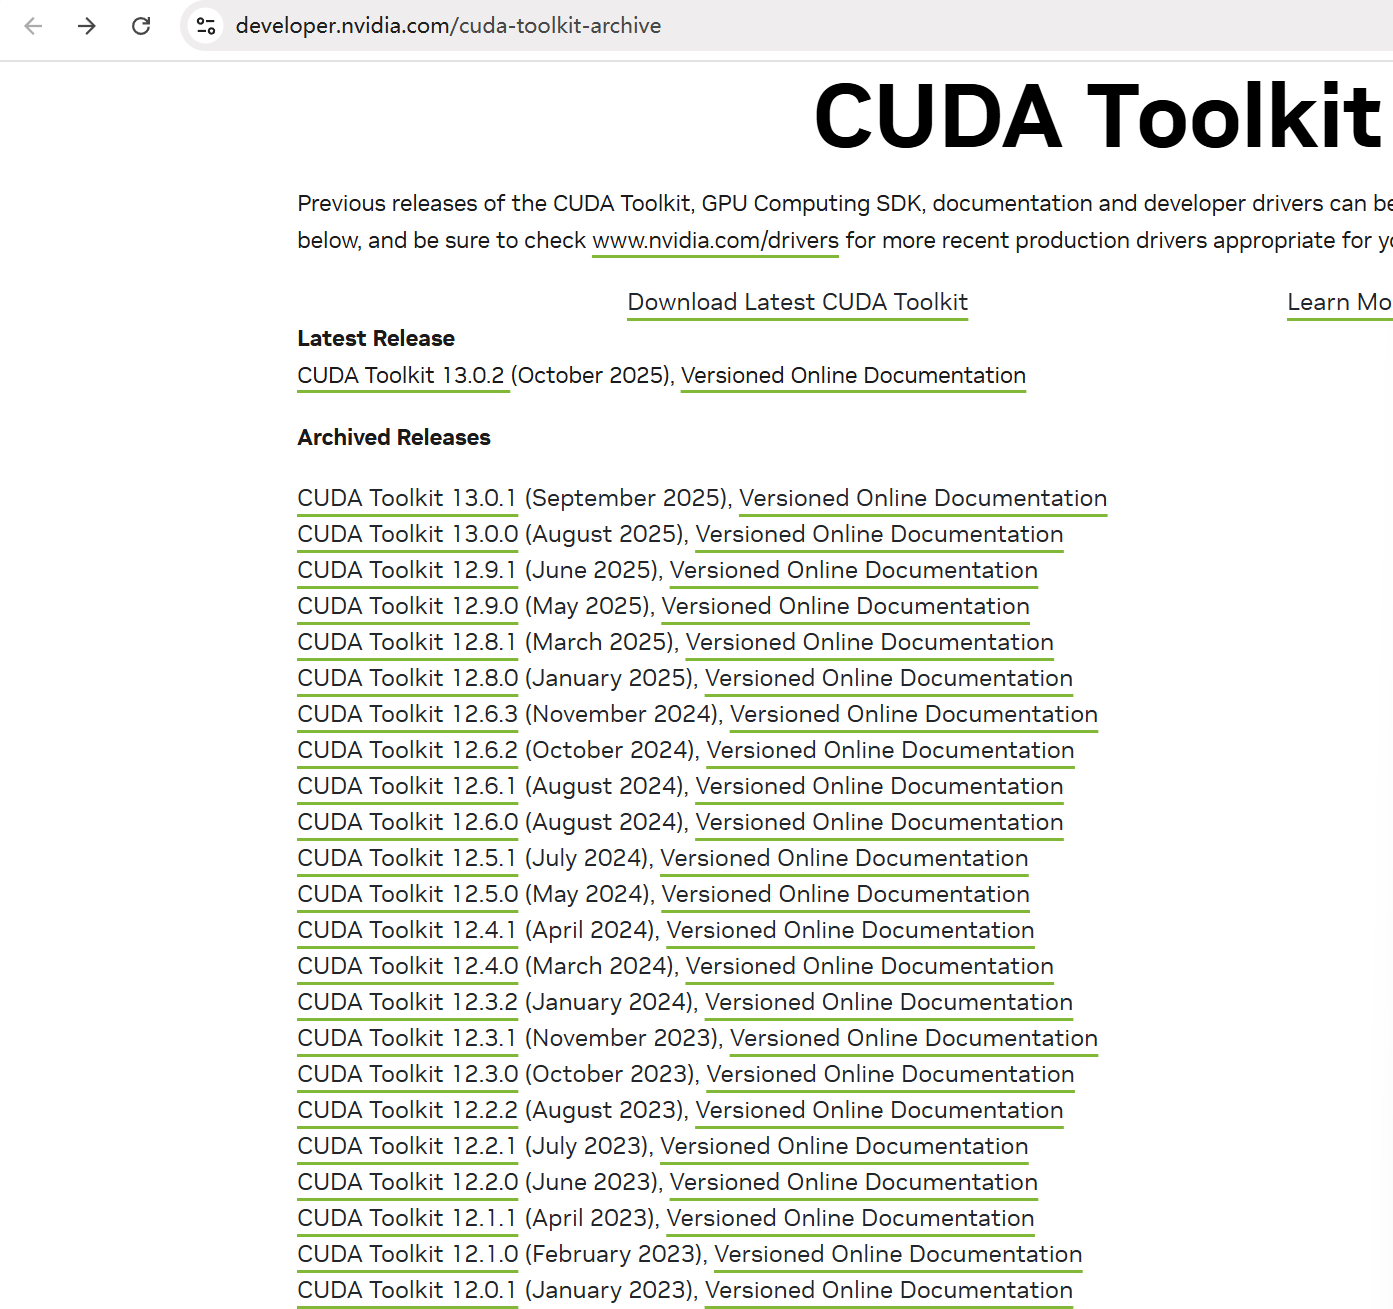Click the browser forward arrow
The height and width of the screenshot is (1309, 1393).
(x=87, y=26)
